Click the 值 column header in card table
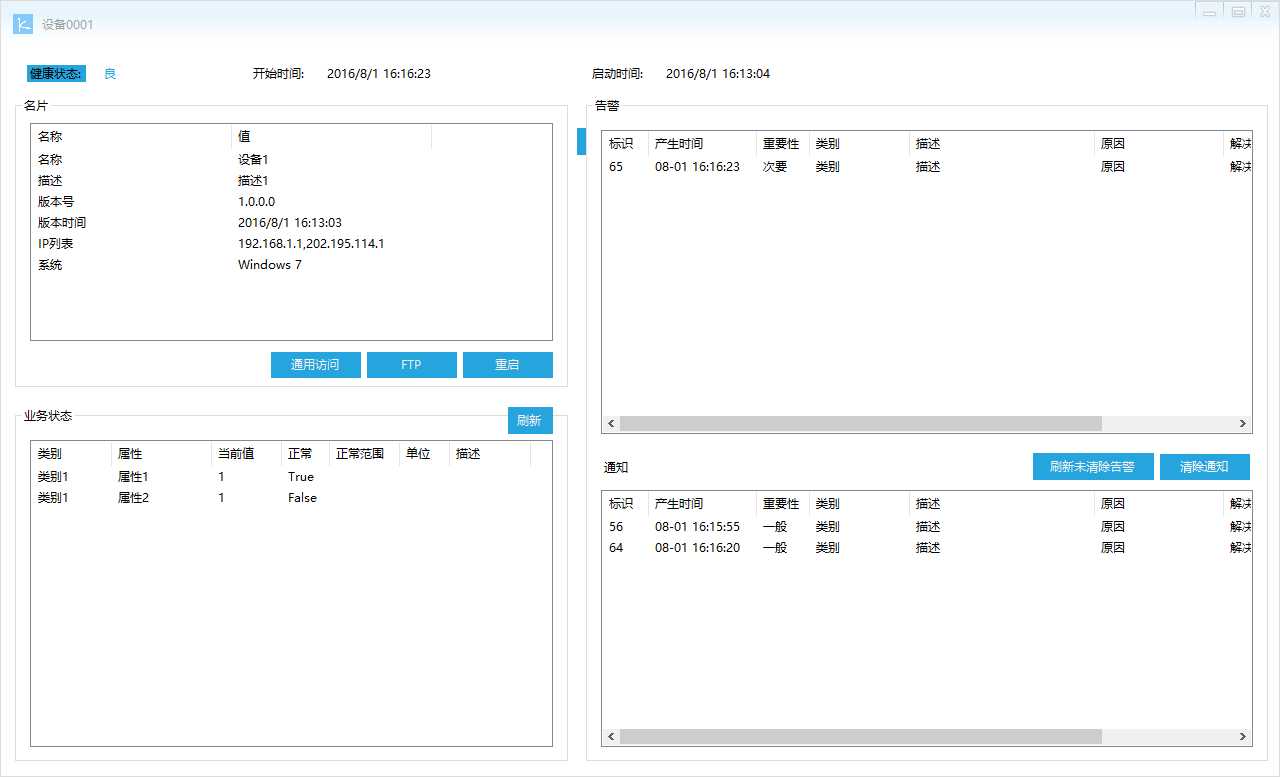 (331, 137)
